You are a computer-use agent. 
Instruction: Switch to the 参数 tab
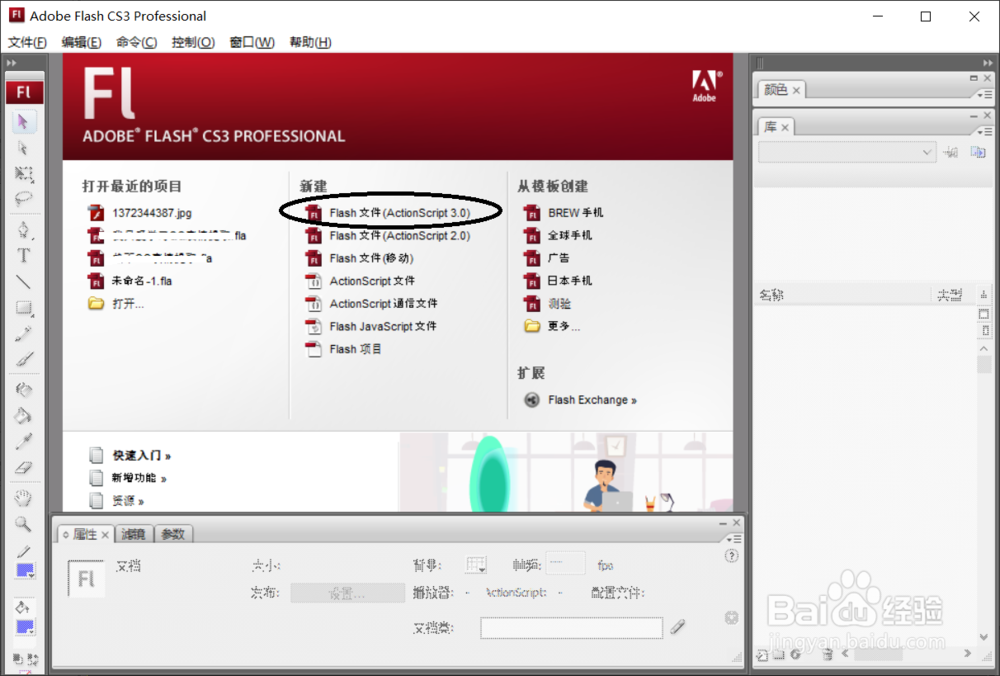(173, 534)
